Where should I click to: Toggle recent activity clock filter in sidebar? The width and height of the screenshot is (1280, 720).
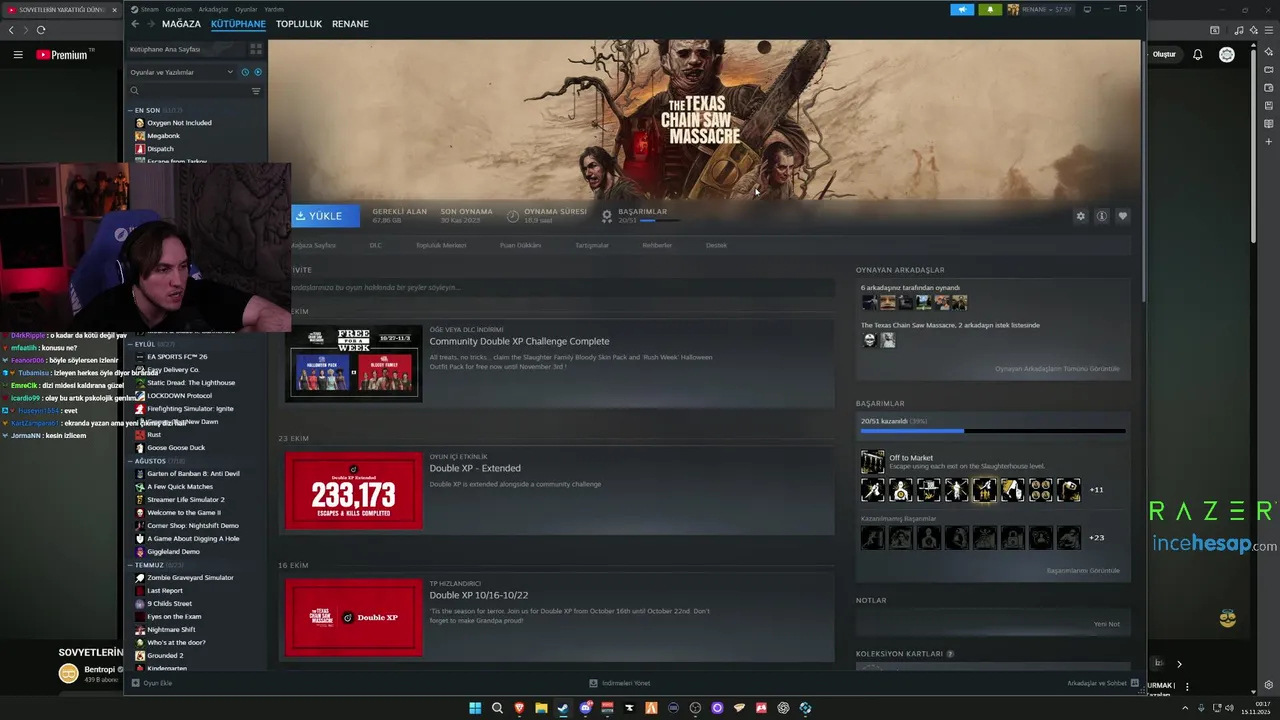[x=245, y=72]
